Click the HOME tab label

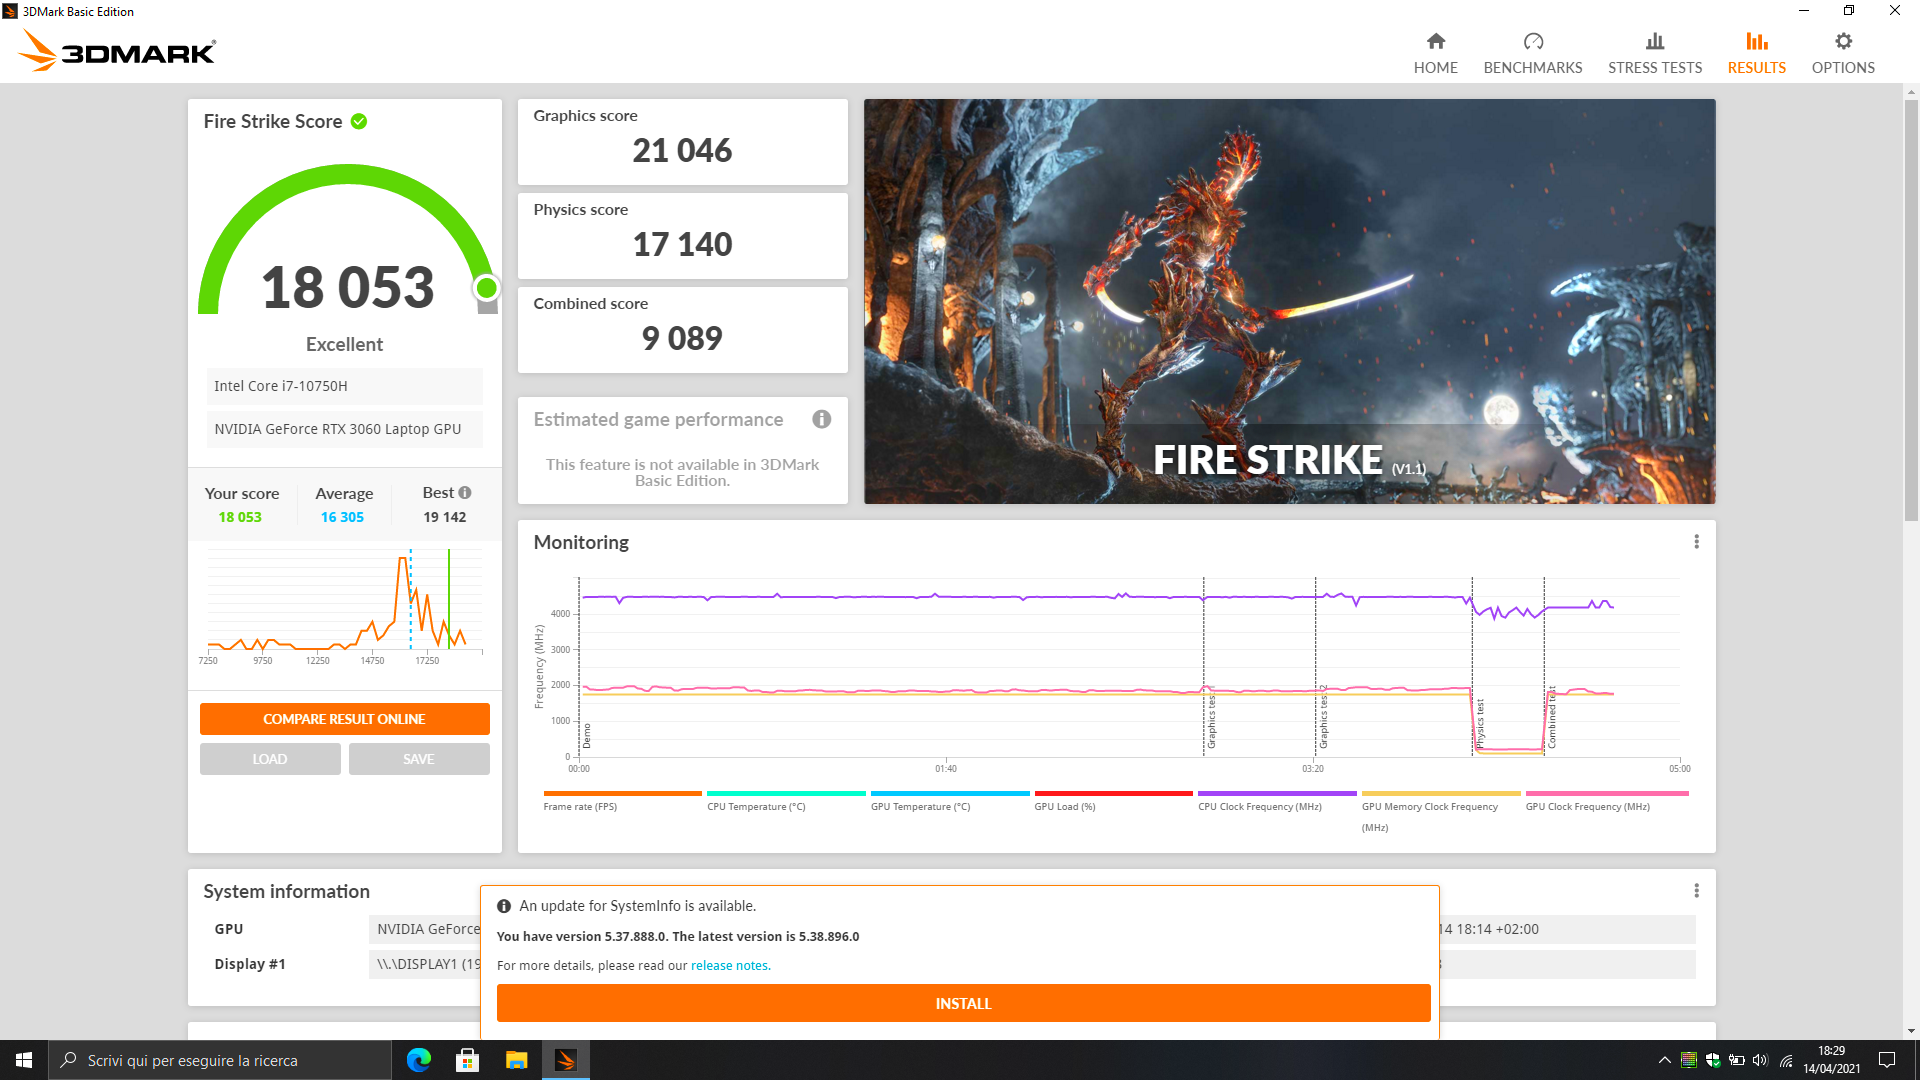pos(1435,68)
